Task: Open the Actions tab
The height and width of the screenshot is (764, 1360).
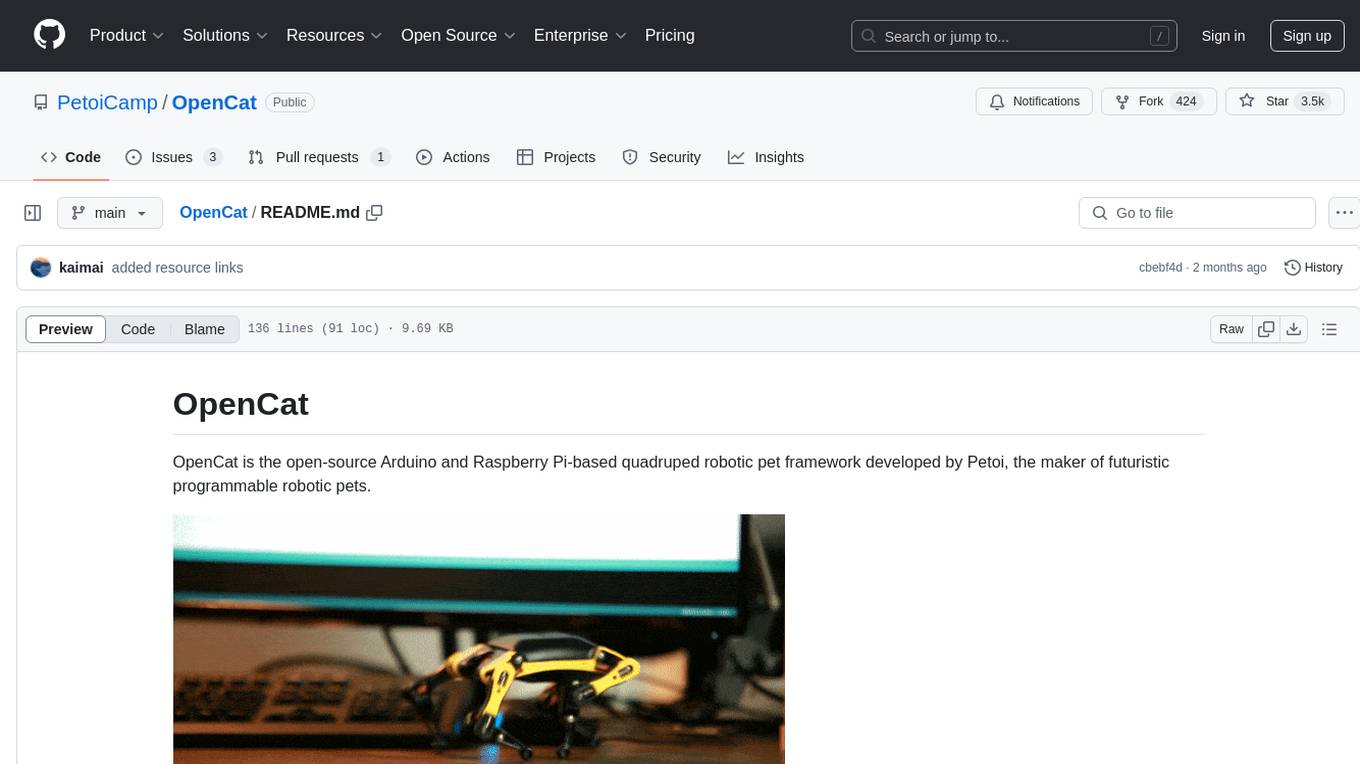Action: (x=452, y=157)
